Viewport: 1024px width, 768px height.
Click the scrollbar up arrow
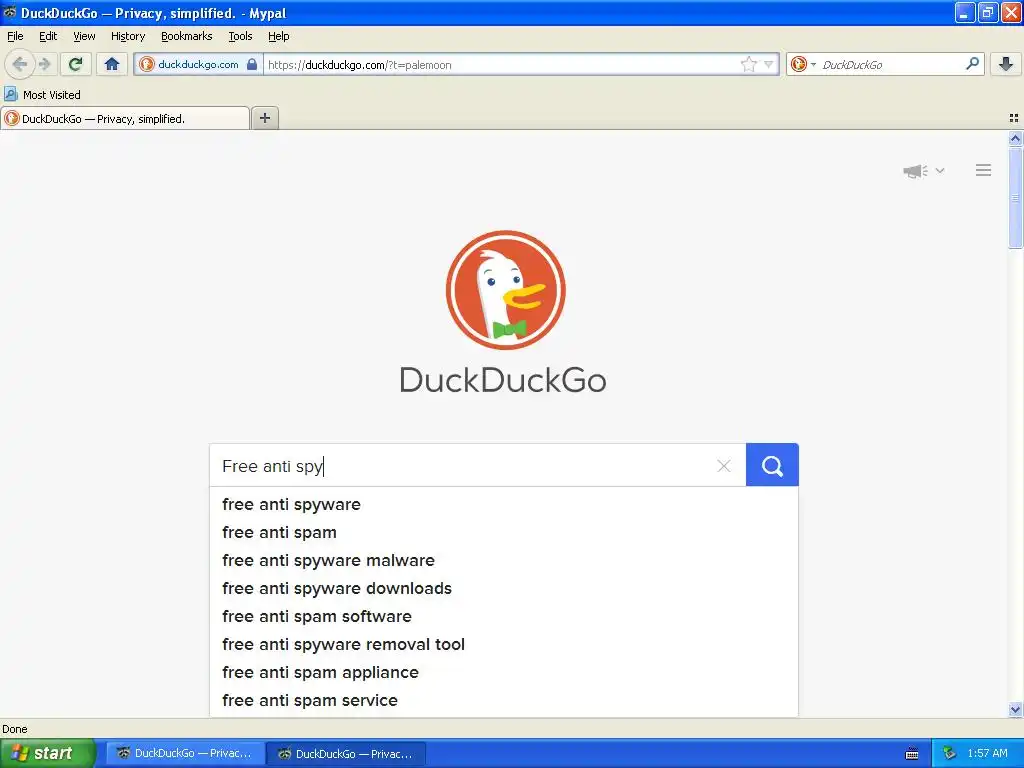pos(1015,138)
